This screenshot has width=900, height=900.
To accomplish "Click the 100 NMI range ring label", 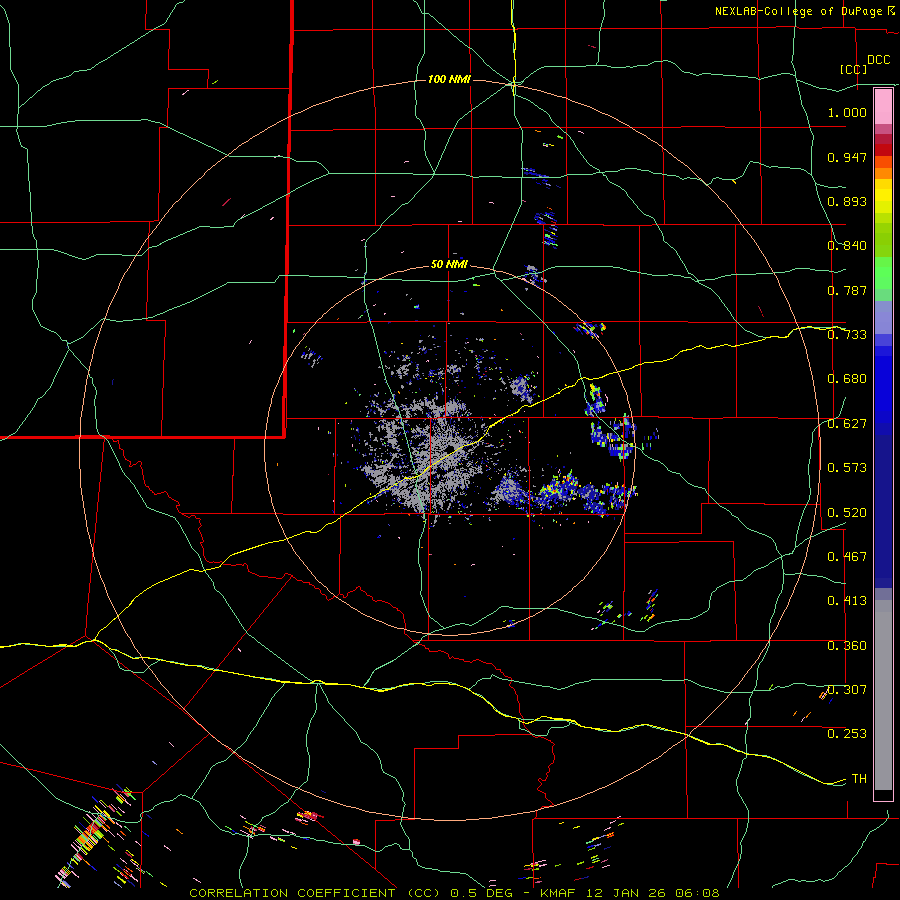I will (449, 79).
